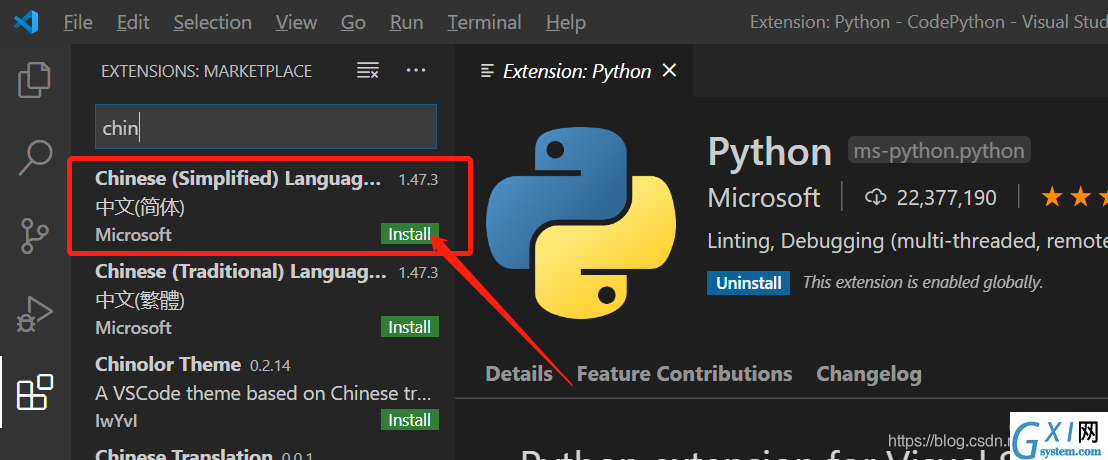Click the large Python logo
The height and width of the screenshot is (460, 1108).
pyautogui.click(x=581, y=225)
